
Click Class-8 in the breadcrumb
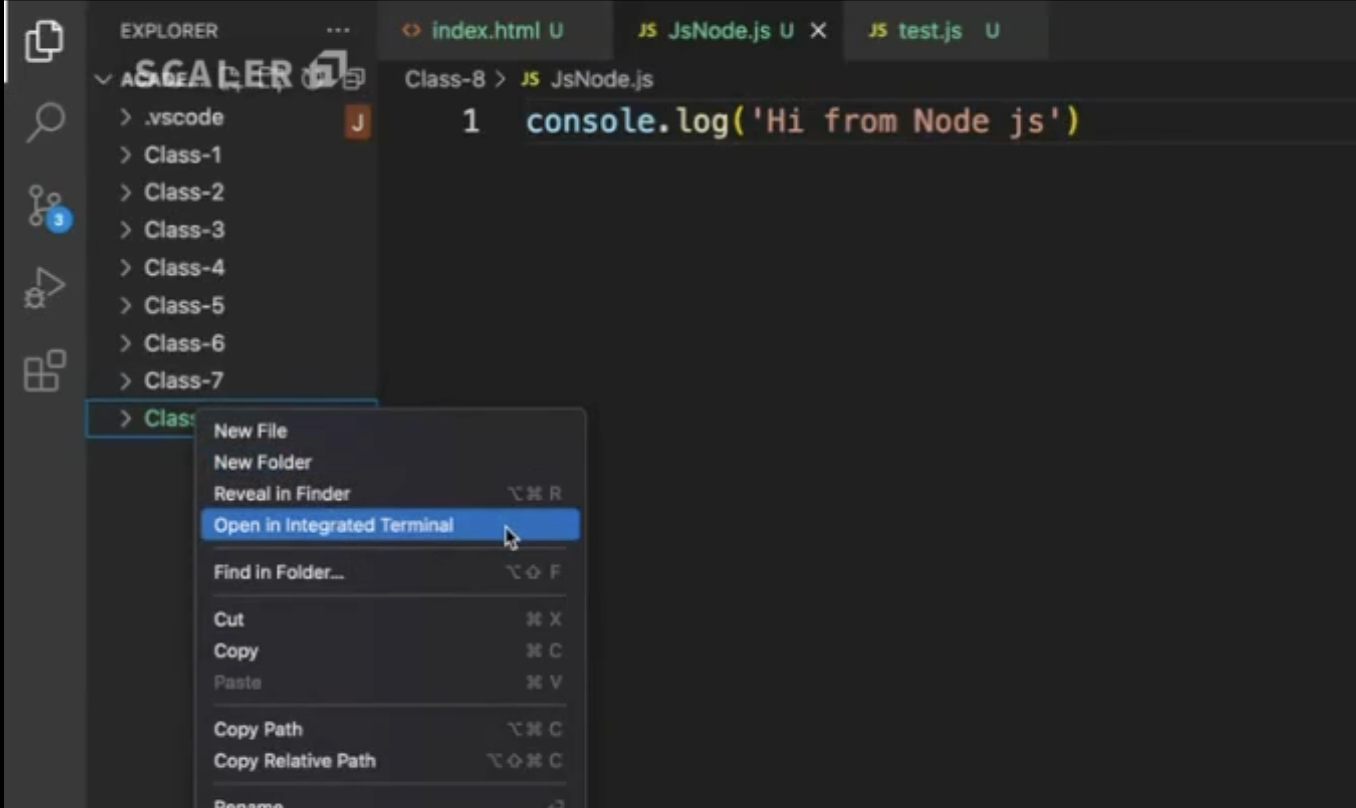[445, 79]
